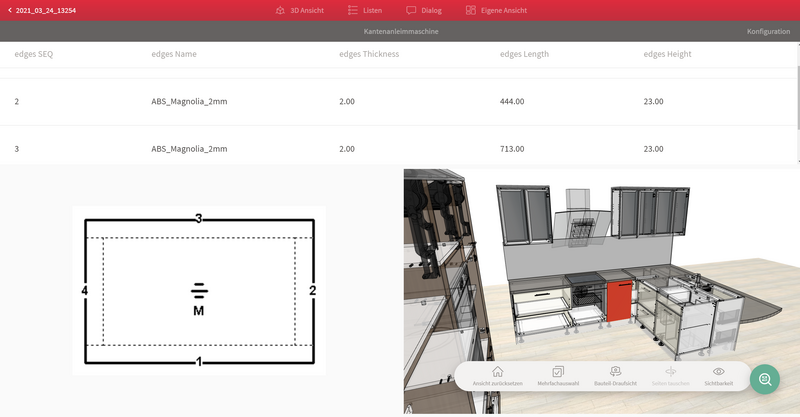This screenshot has width=800, height=417.
Task: Click the Kantenanleimmaschine title
Action: coord(400,32)
